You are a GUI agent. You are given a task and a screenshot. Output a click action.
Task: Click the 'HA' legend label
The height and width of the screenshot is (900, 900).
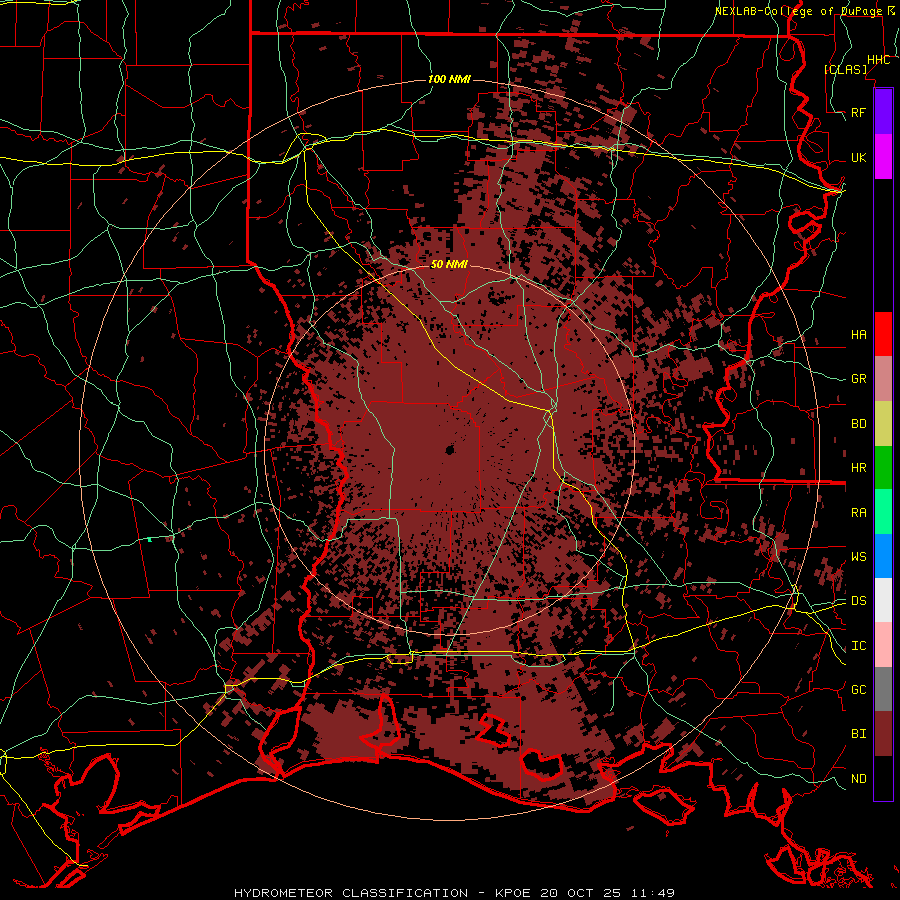coord(858,334)
